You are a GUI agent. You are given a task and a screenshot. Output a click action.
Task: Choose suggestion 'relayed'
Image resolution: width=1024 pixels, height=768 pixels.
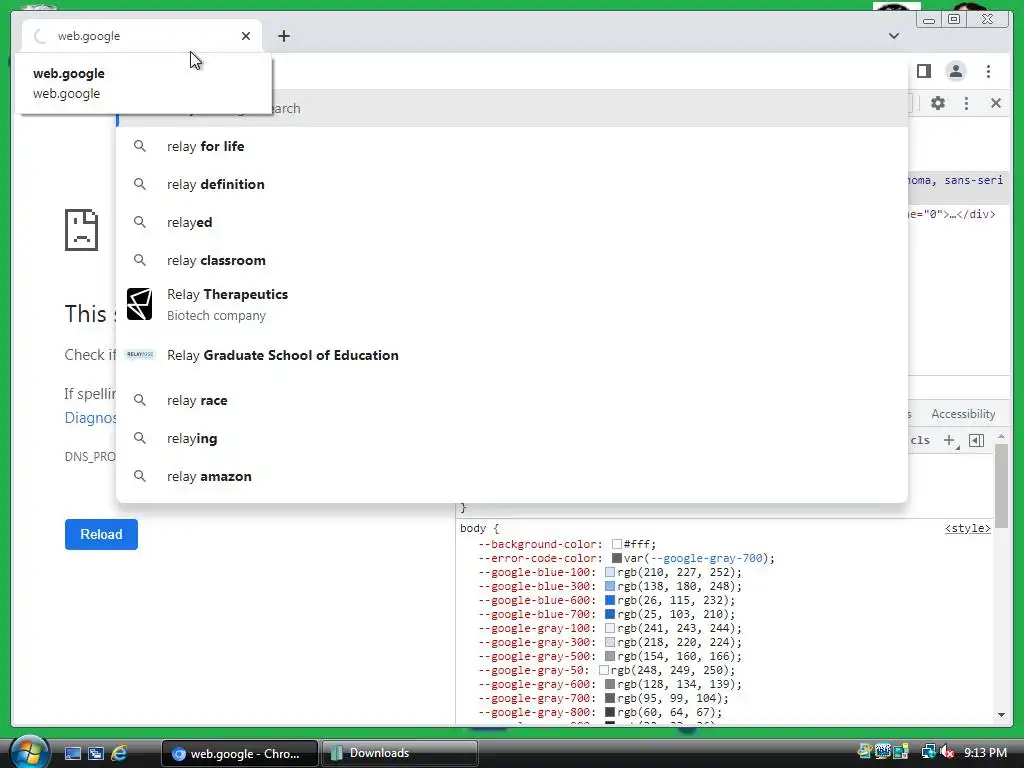click(x=511, y=222)
